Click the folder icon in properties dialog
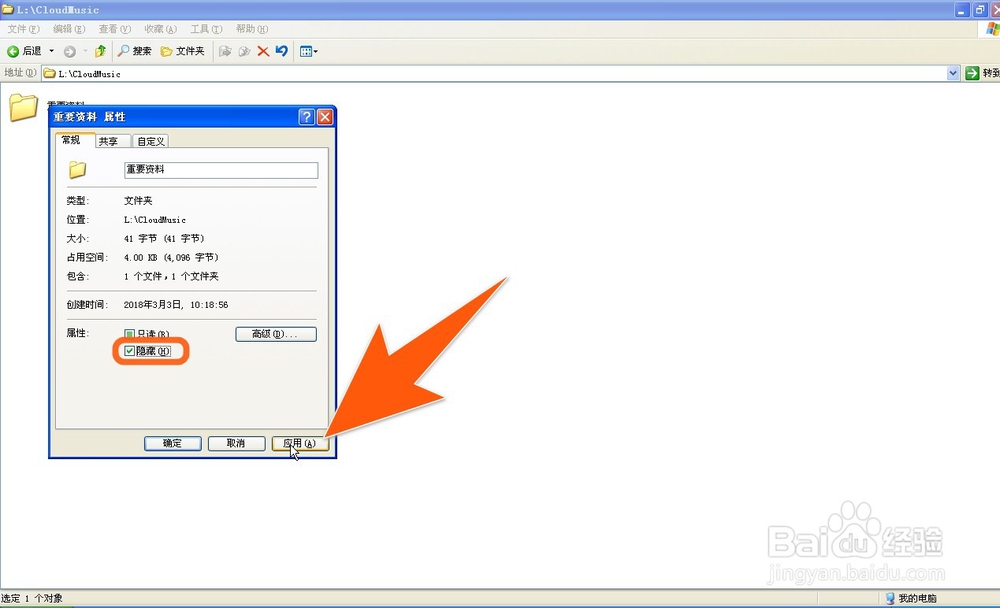The height and width of the screenshot is (608, 1000). pyautogui.click(x=77, y=170)
